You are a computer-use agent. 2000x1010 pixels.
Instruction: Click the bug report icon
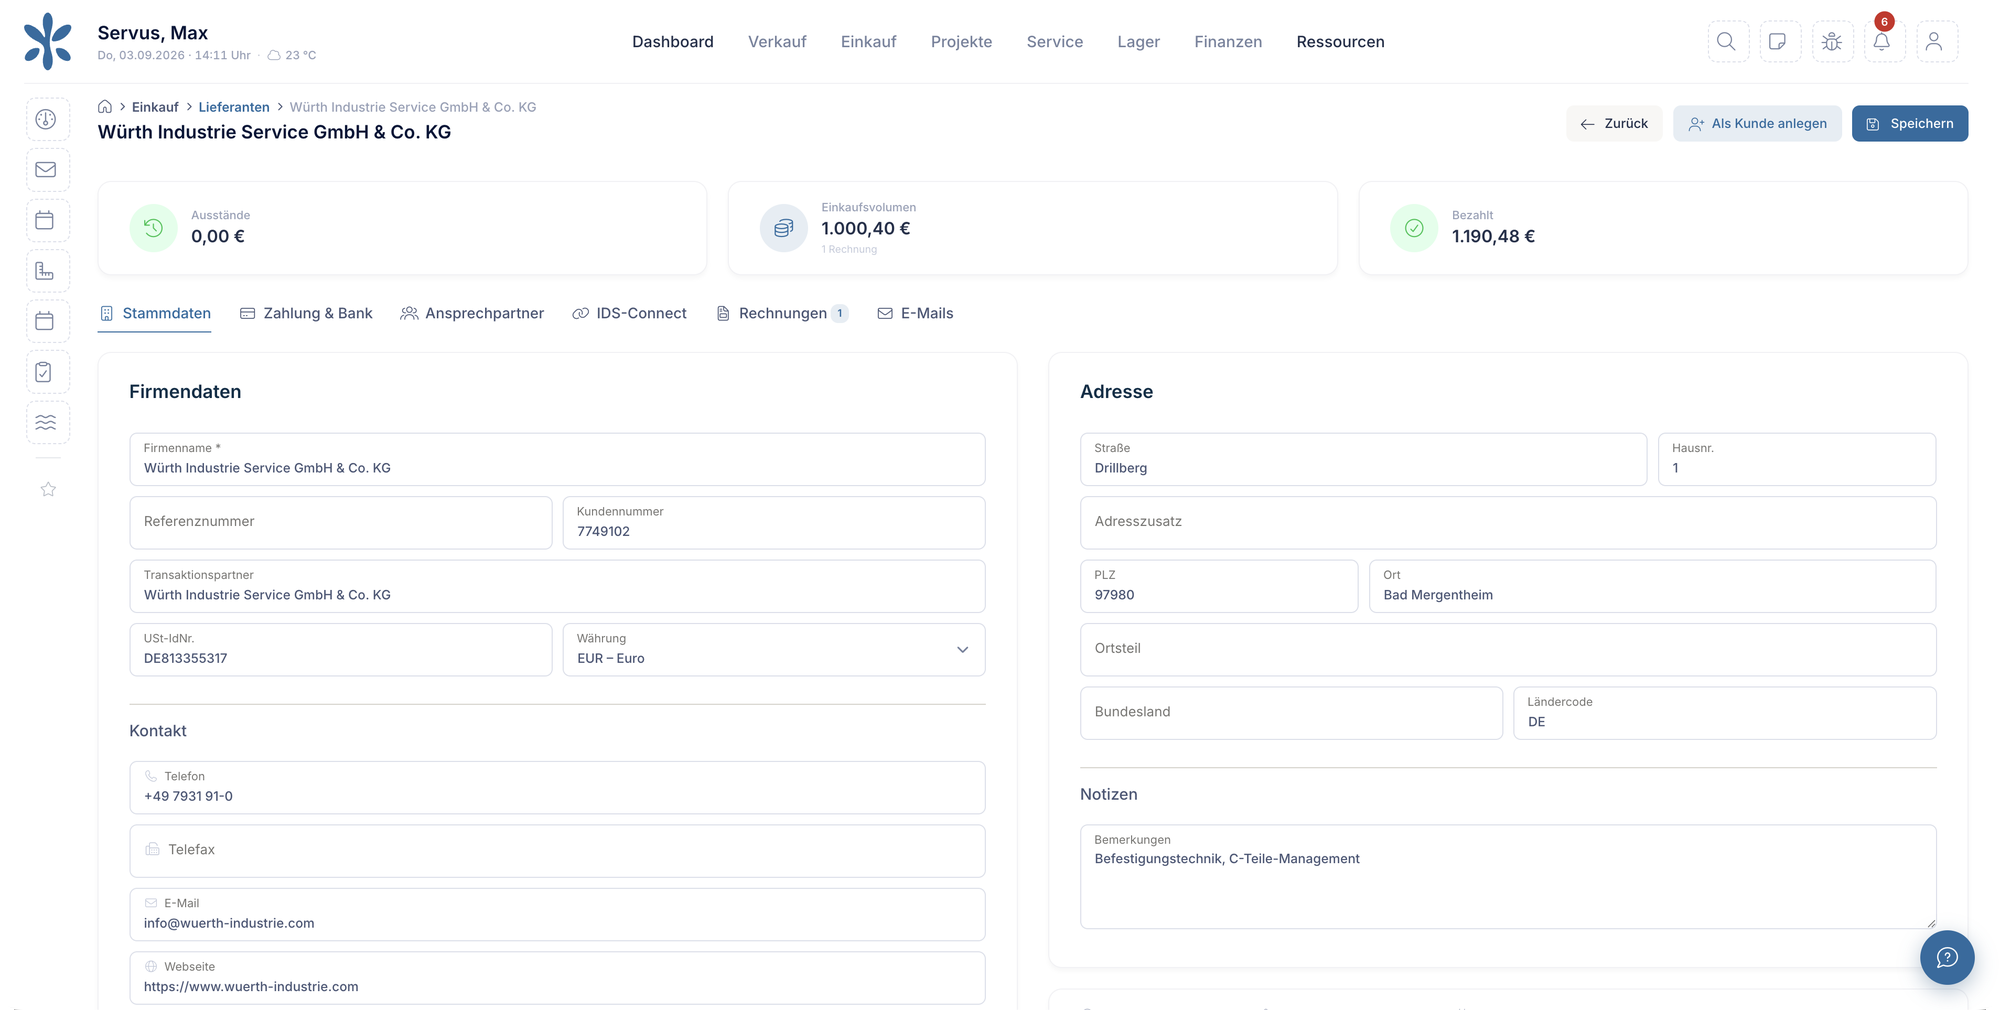coord(1832,42)
